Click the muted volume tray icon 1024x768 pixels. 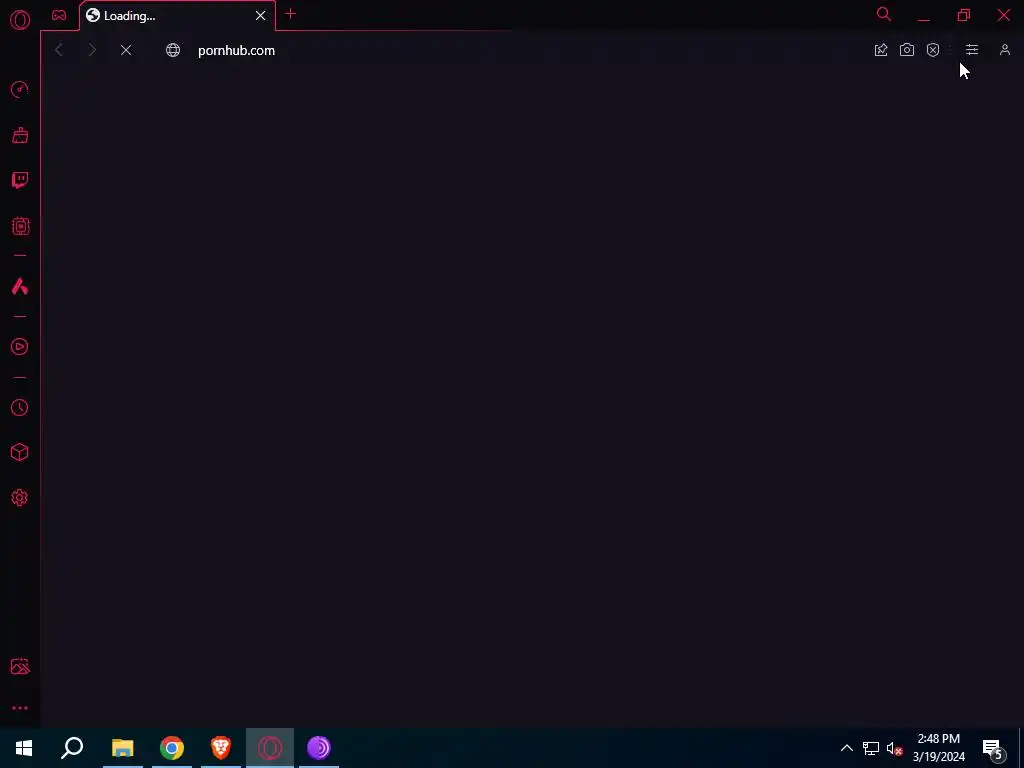pyautogui.click(x=894, y=748)
